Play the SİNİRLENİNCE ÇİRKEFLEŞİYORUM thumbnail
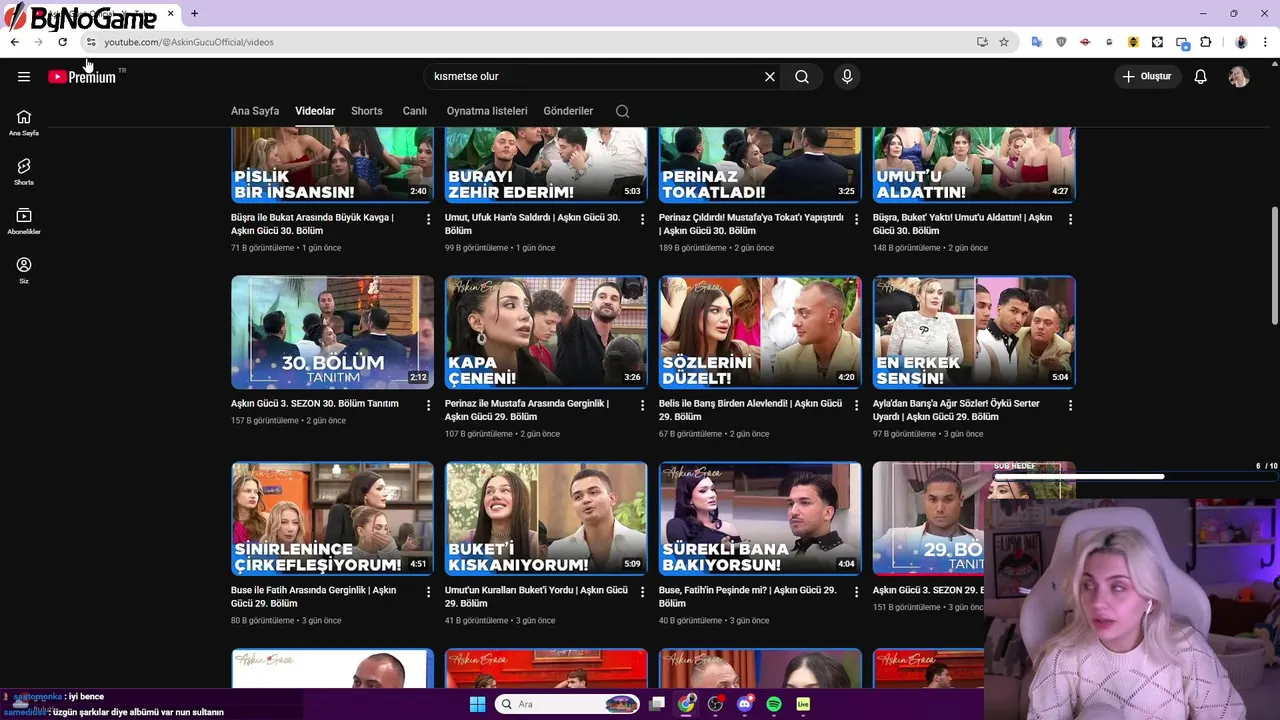This screenshot has width=1280, height=720. pyautogui.click(x=332, y=519)
